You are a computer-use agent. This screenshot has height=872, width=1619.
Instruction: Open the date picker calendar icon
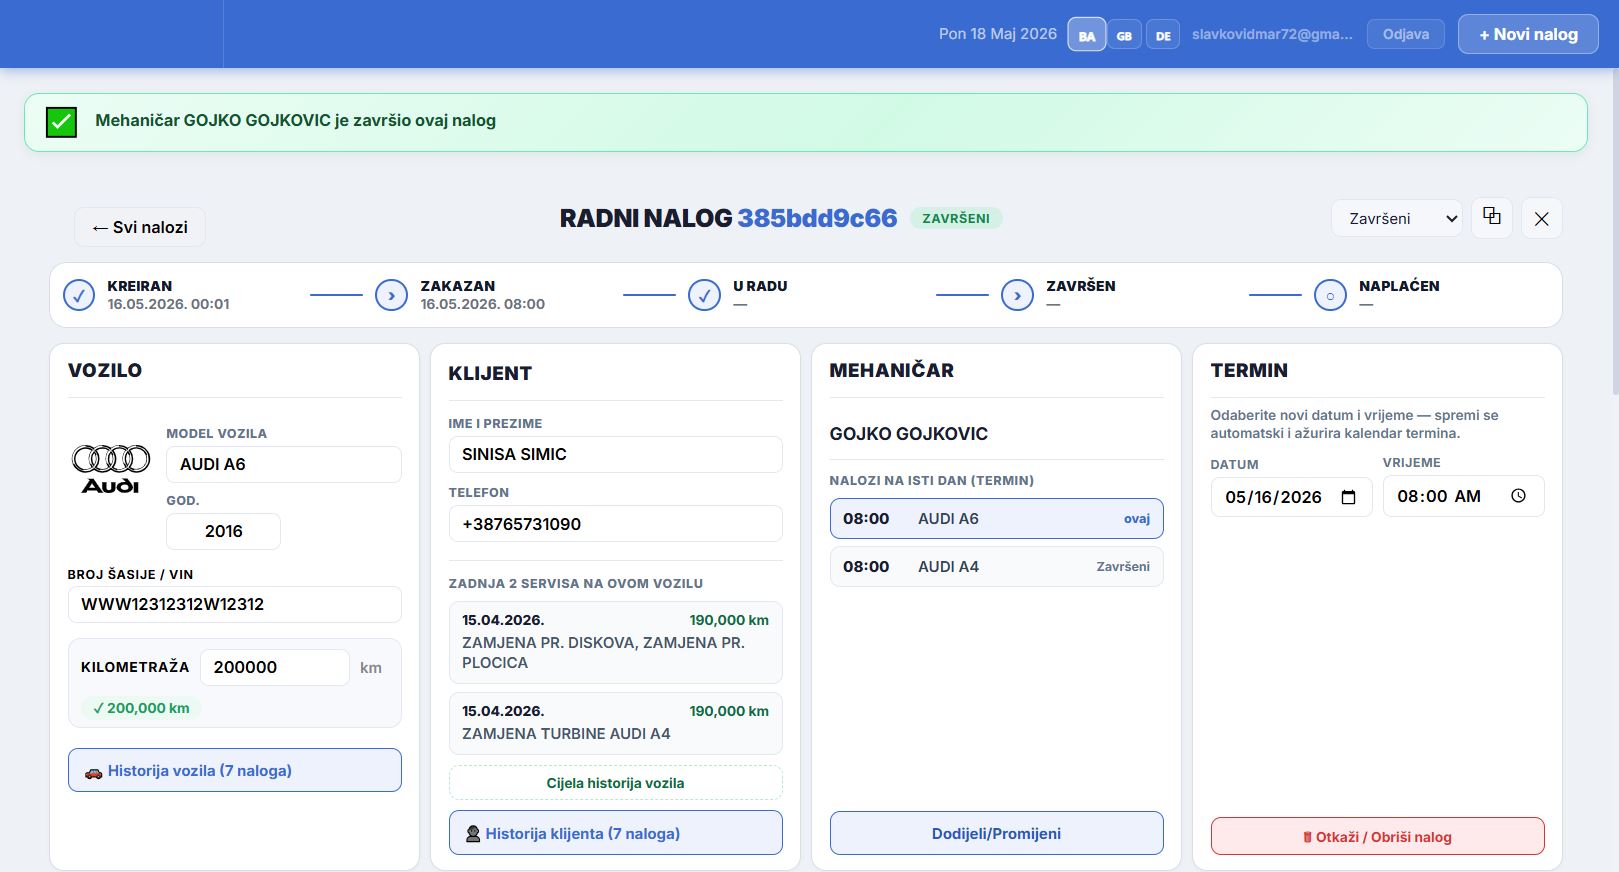pos(1348,497)
